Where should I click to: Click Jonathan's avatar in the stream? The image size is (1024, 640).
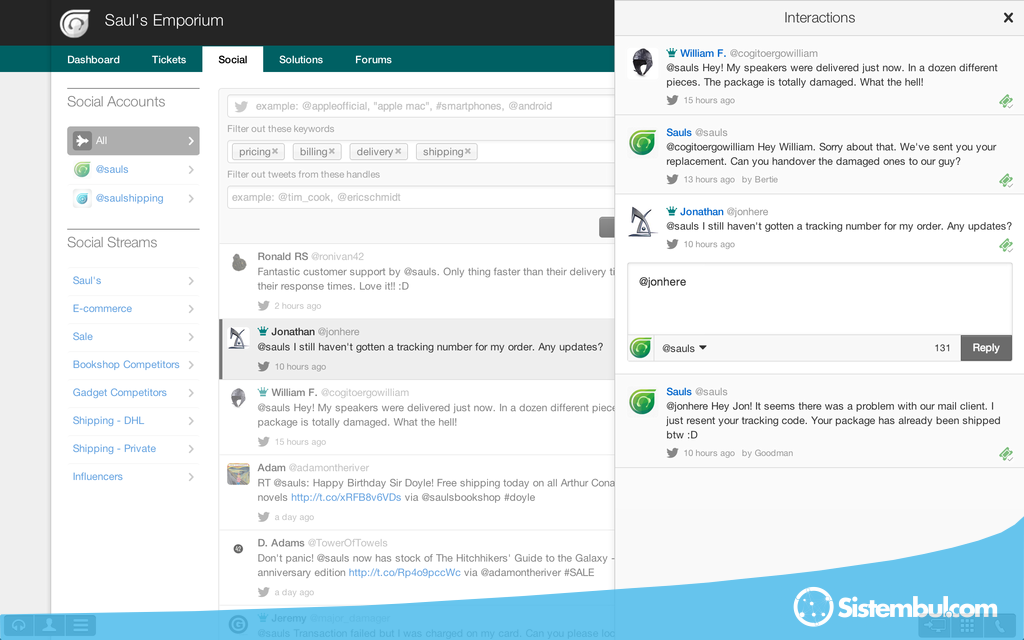point(238,338)
